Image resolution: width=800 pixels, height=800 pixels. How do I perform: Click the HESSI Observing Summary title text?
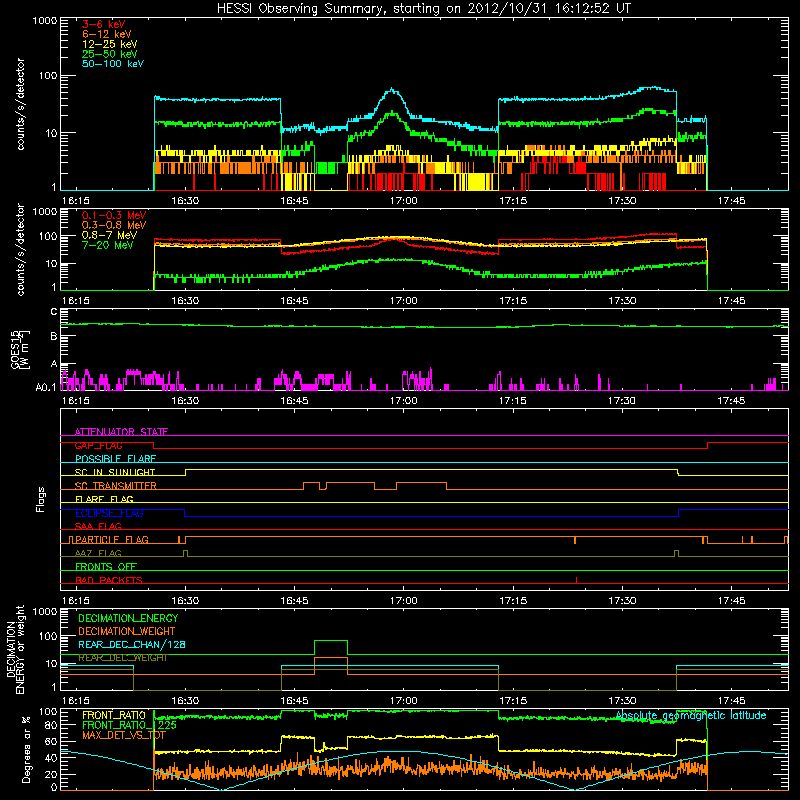424,9
